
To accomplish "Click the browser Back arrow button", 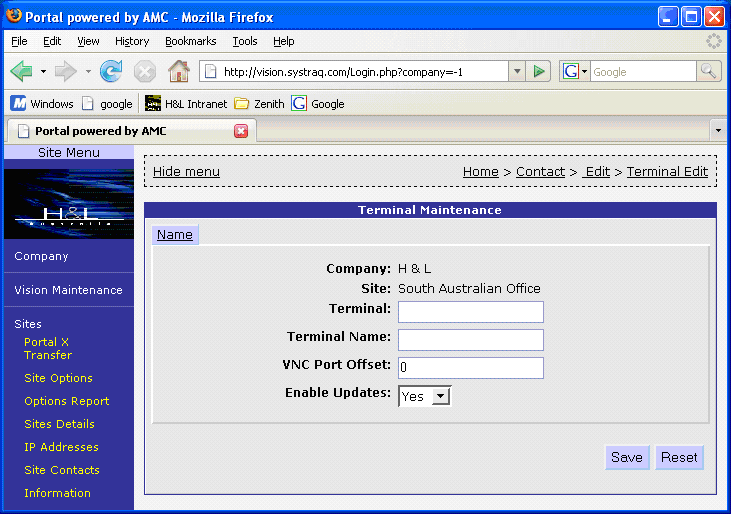I will coord(21,71).
